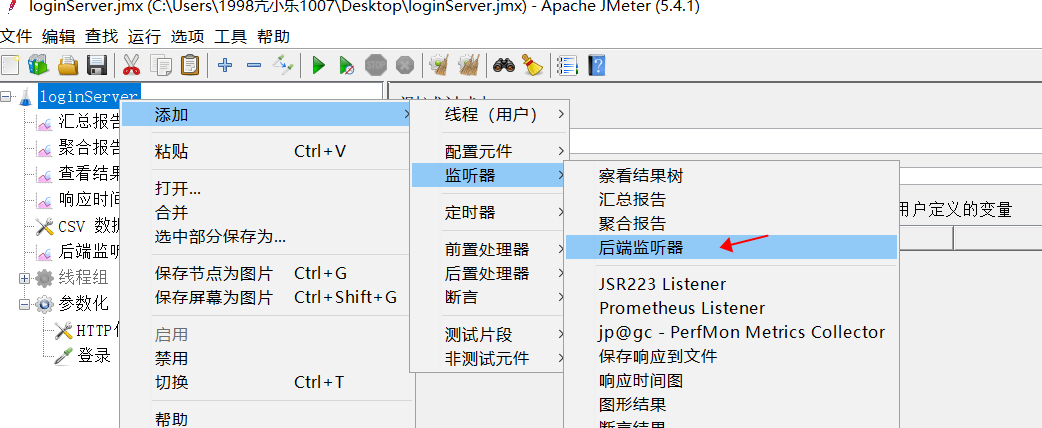
Task: Open the 工具 menu
Action: 231,37
